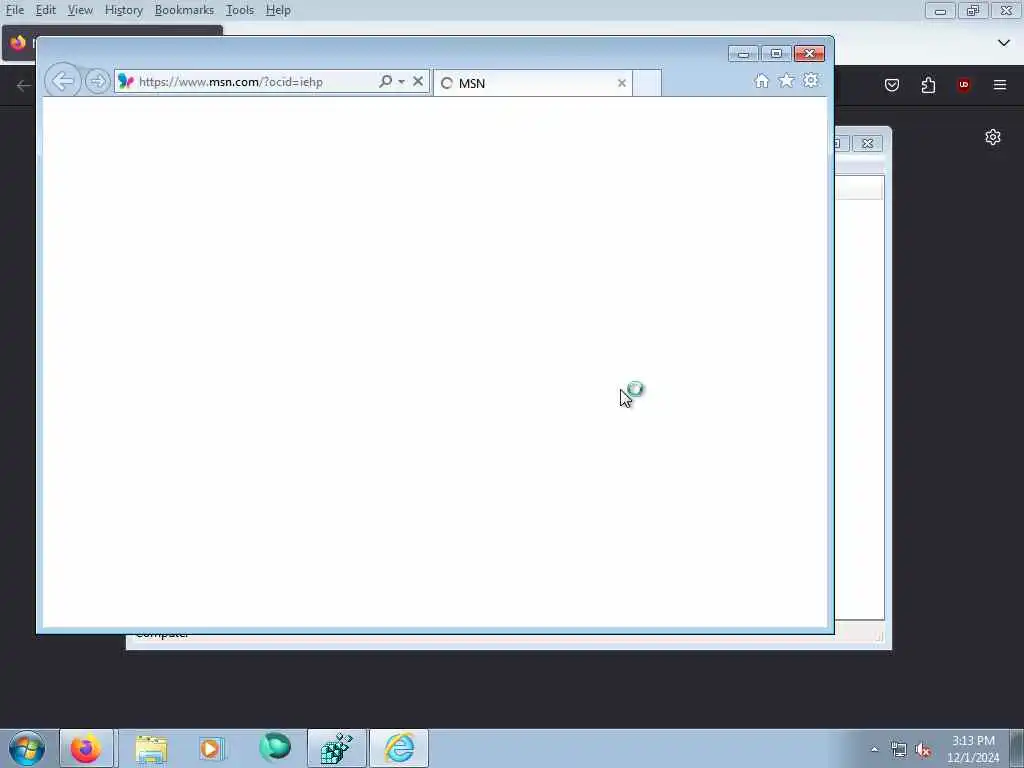Show hidden system tray icons
This screenshot has height=768, width=1024.
tap(874, 750)
